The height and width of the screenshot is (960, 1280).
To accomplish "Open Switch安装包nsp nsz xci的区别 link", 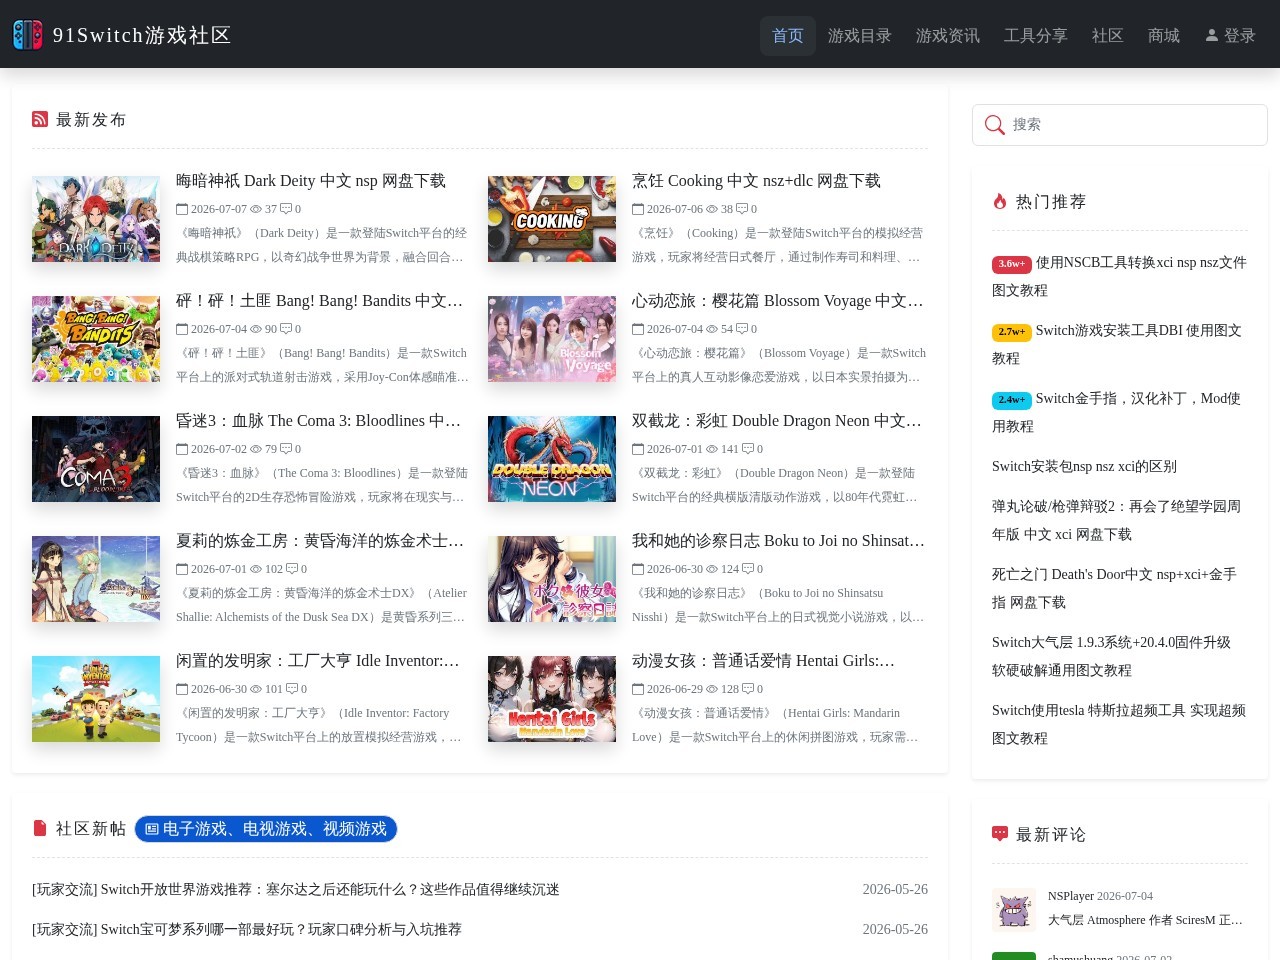I will pos(1084,466).
